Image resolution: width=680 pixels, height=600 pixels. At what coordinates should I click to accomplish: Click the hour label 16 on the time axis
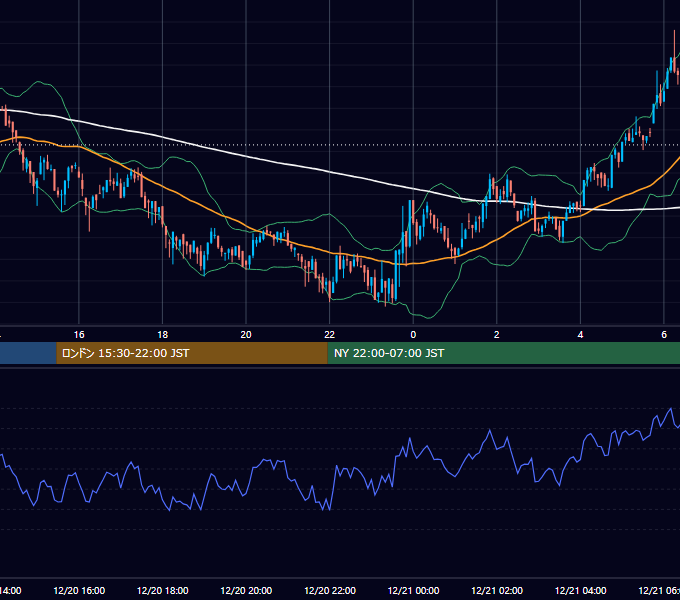click(x=79, y=335)
